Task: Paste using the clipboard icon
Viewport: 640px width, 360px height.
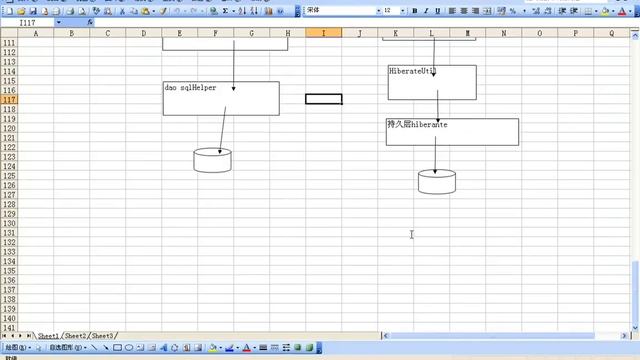Action: 145,11
